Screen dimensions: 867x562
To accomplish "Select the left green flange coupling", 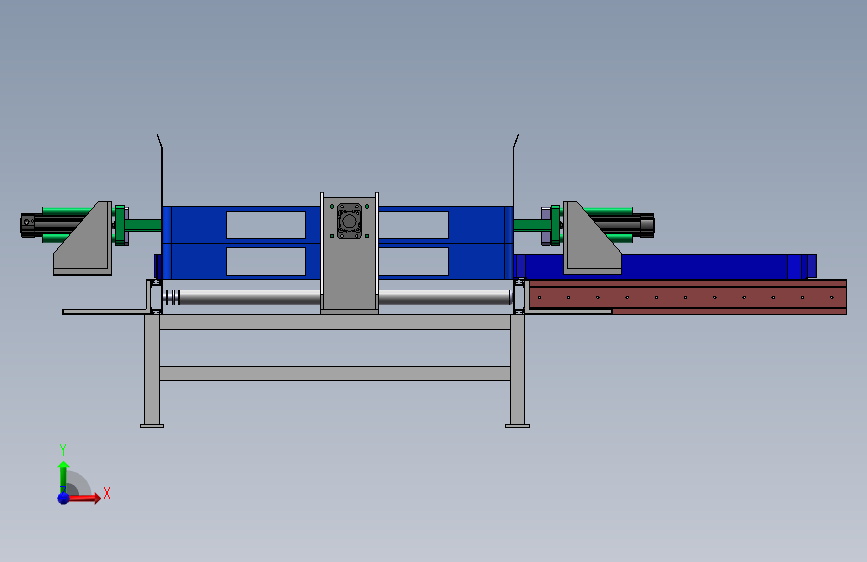I will point(120,225).
